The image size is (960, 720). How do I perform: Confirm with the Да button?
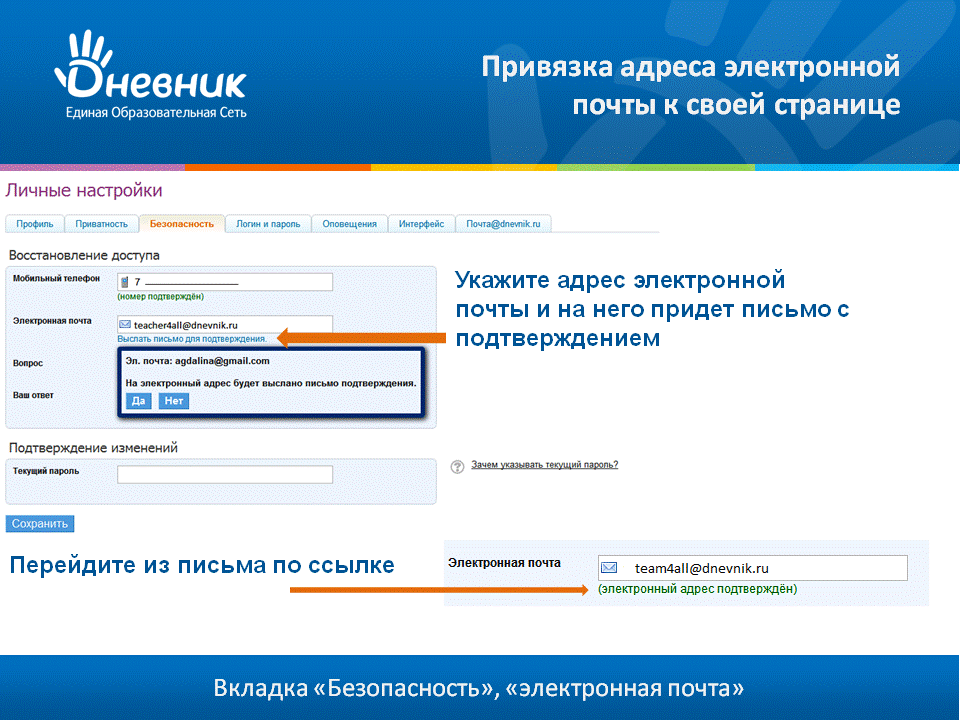pyautogui.click(x=138, y=401)
